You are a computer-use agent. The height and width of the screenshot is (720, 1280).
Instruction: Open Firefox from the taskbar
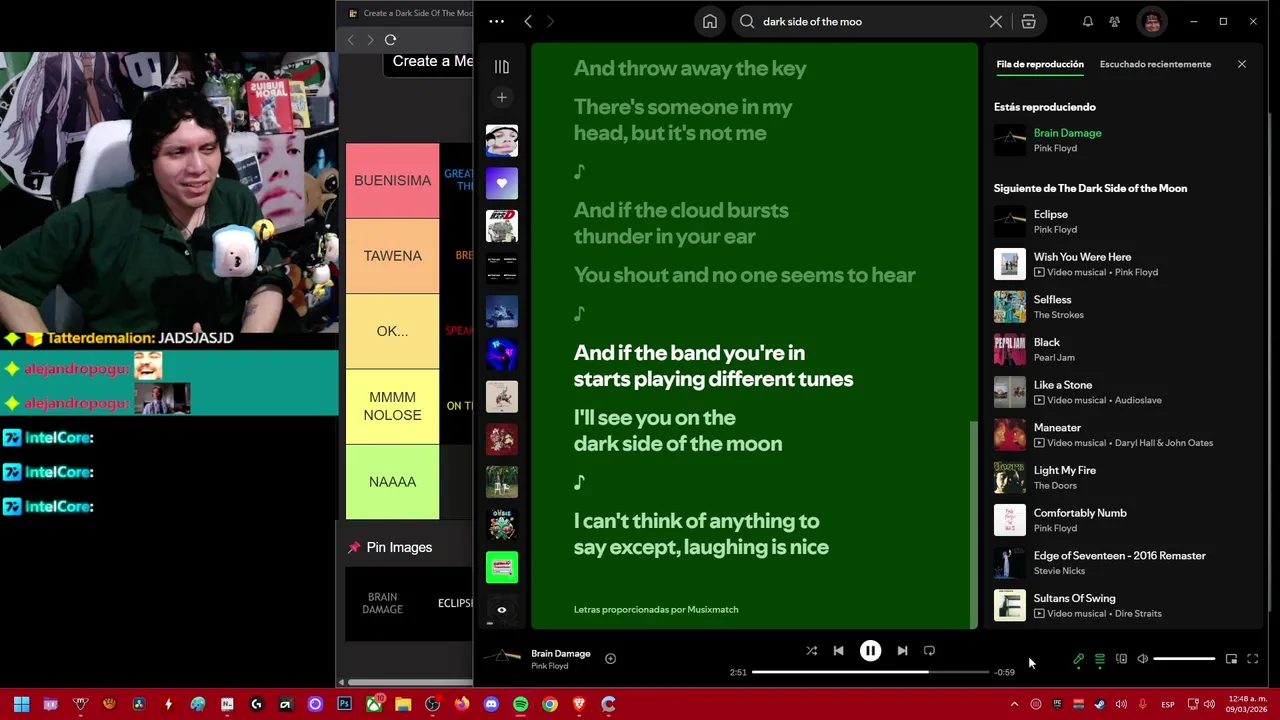click(462, 704)
